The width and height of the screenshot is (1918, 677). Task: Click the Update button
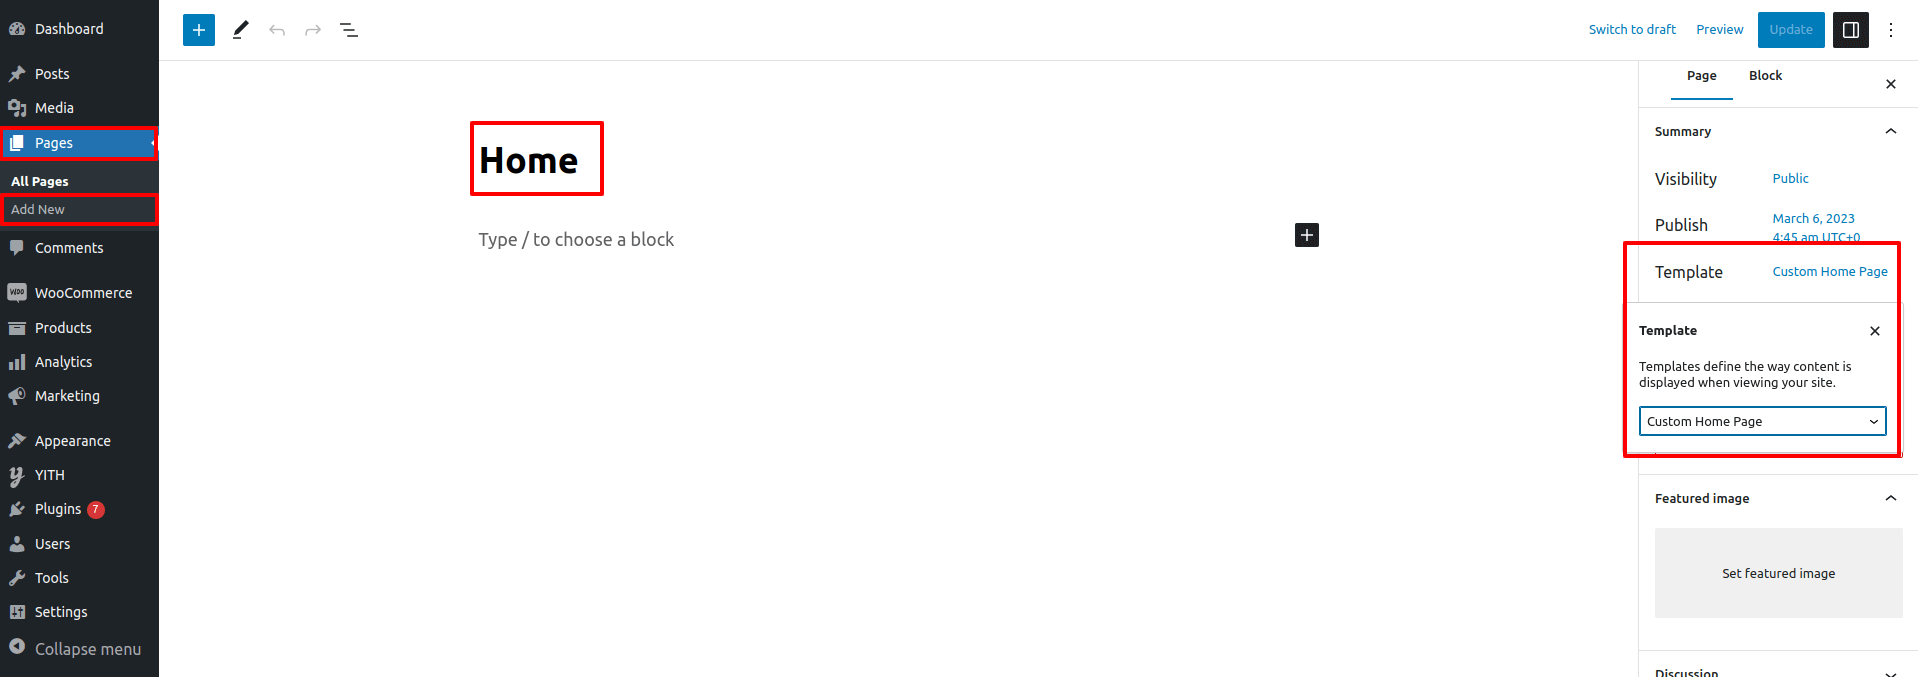pos(1790,30)
